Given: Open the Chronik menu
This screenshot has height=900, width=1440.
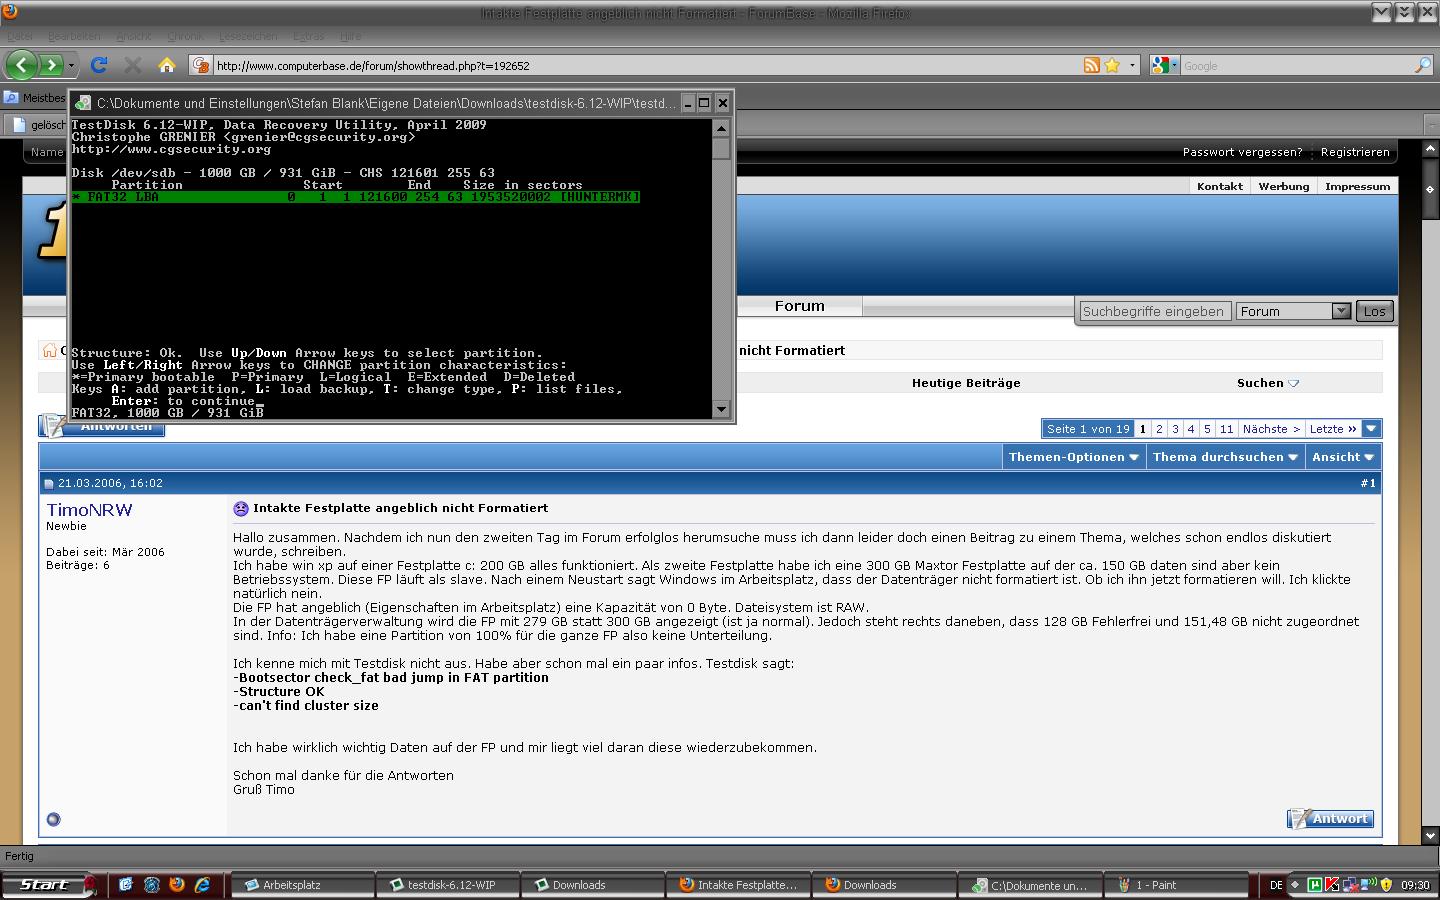Looking at the screenshot, I should click(x=185, y=36).
